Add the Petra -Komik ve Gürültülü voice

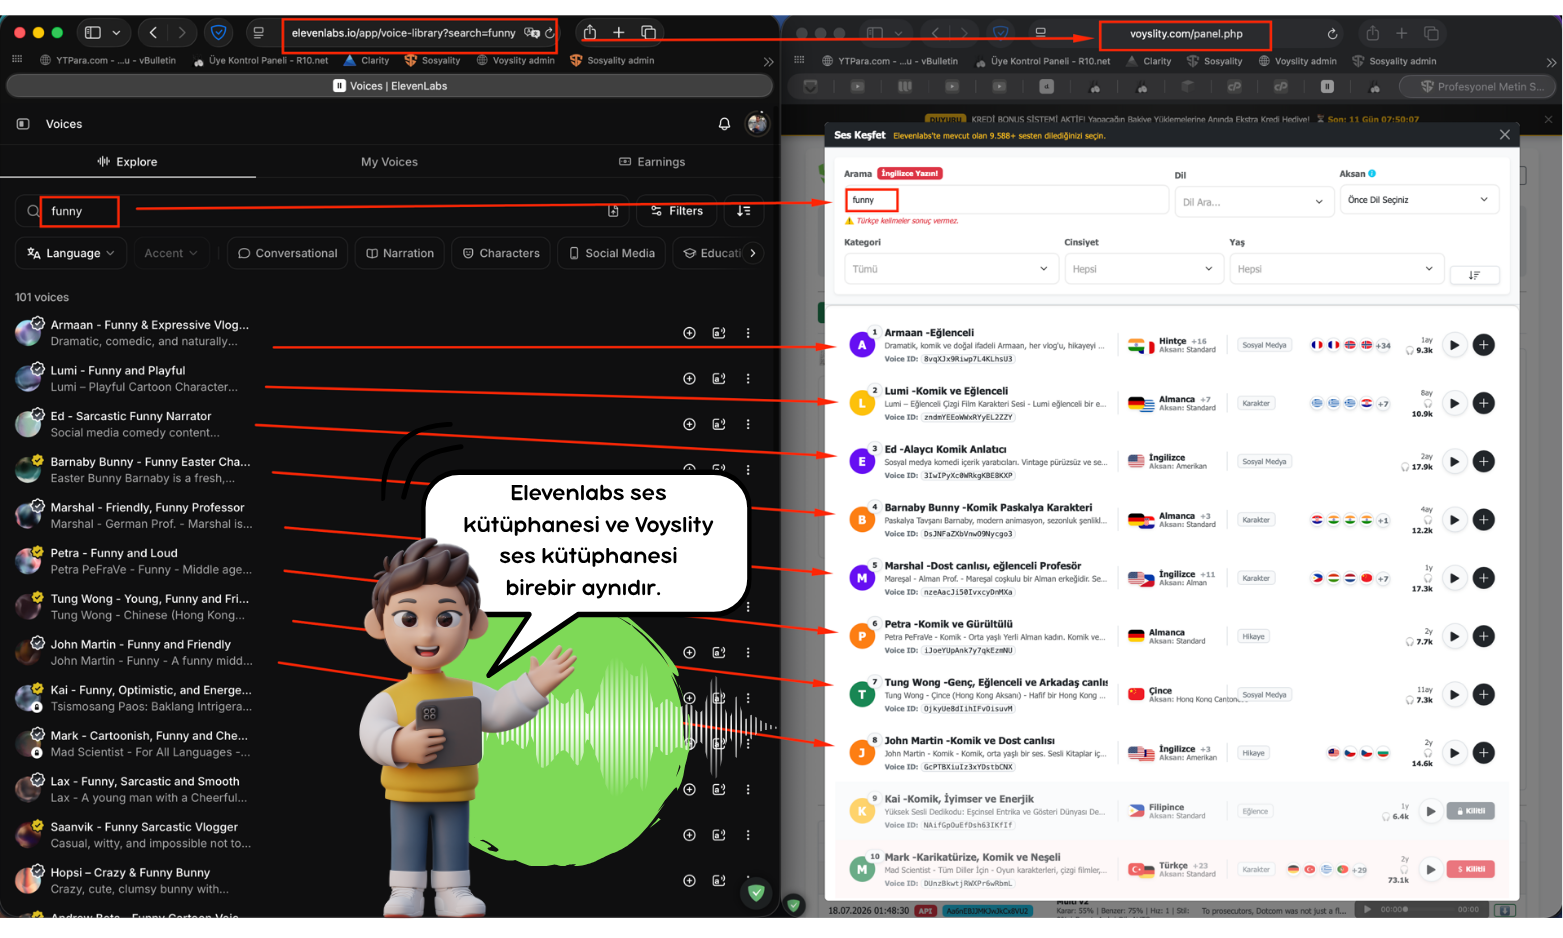pyautogui.click(x=1484, y=636)
